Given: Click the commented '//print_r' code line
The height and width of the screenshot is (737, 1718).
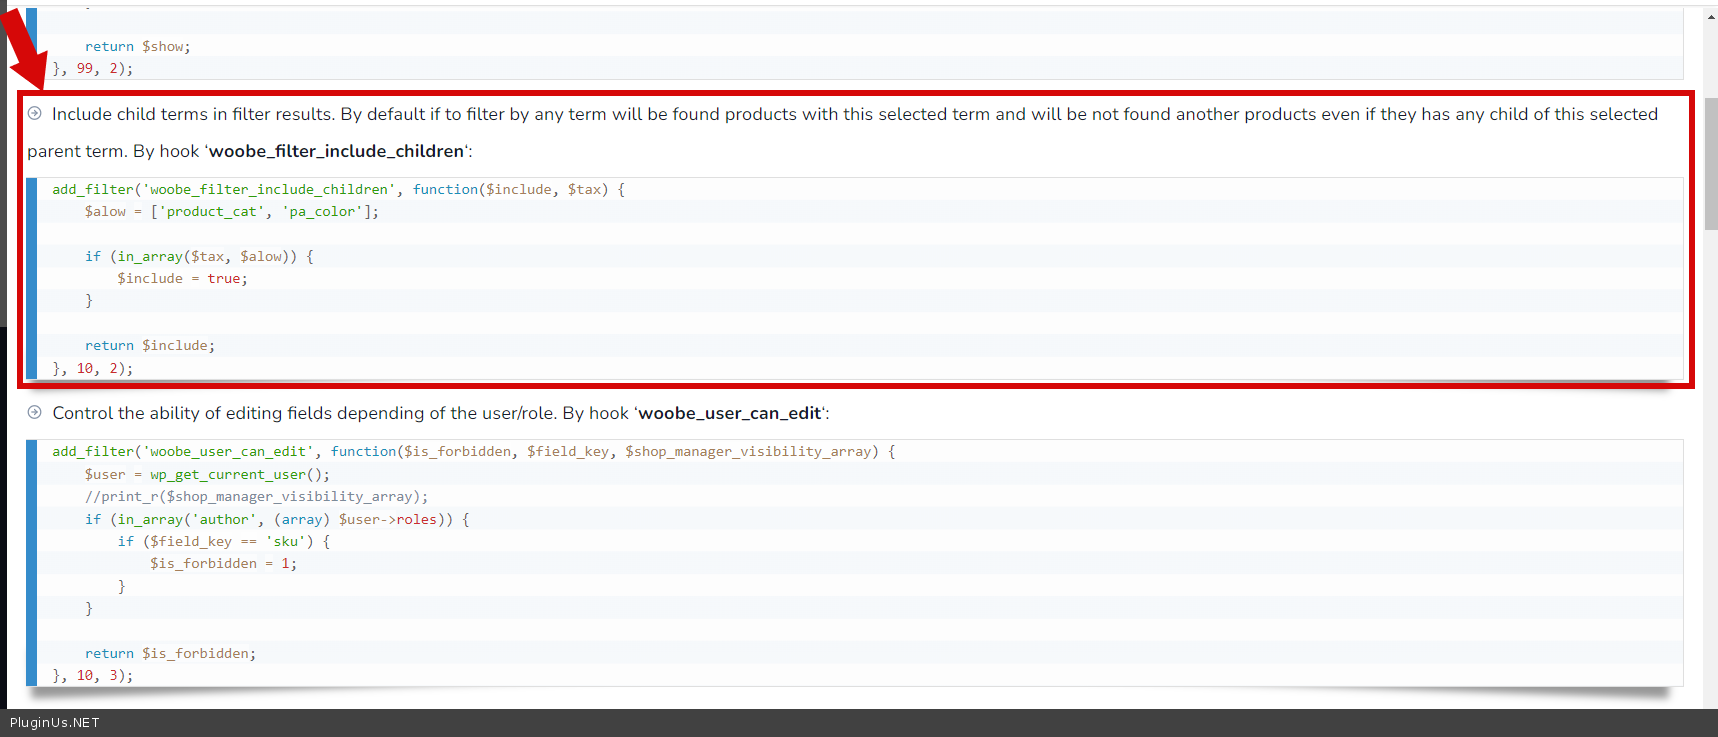Looking at the screenshot, I should click(256, 497).
